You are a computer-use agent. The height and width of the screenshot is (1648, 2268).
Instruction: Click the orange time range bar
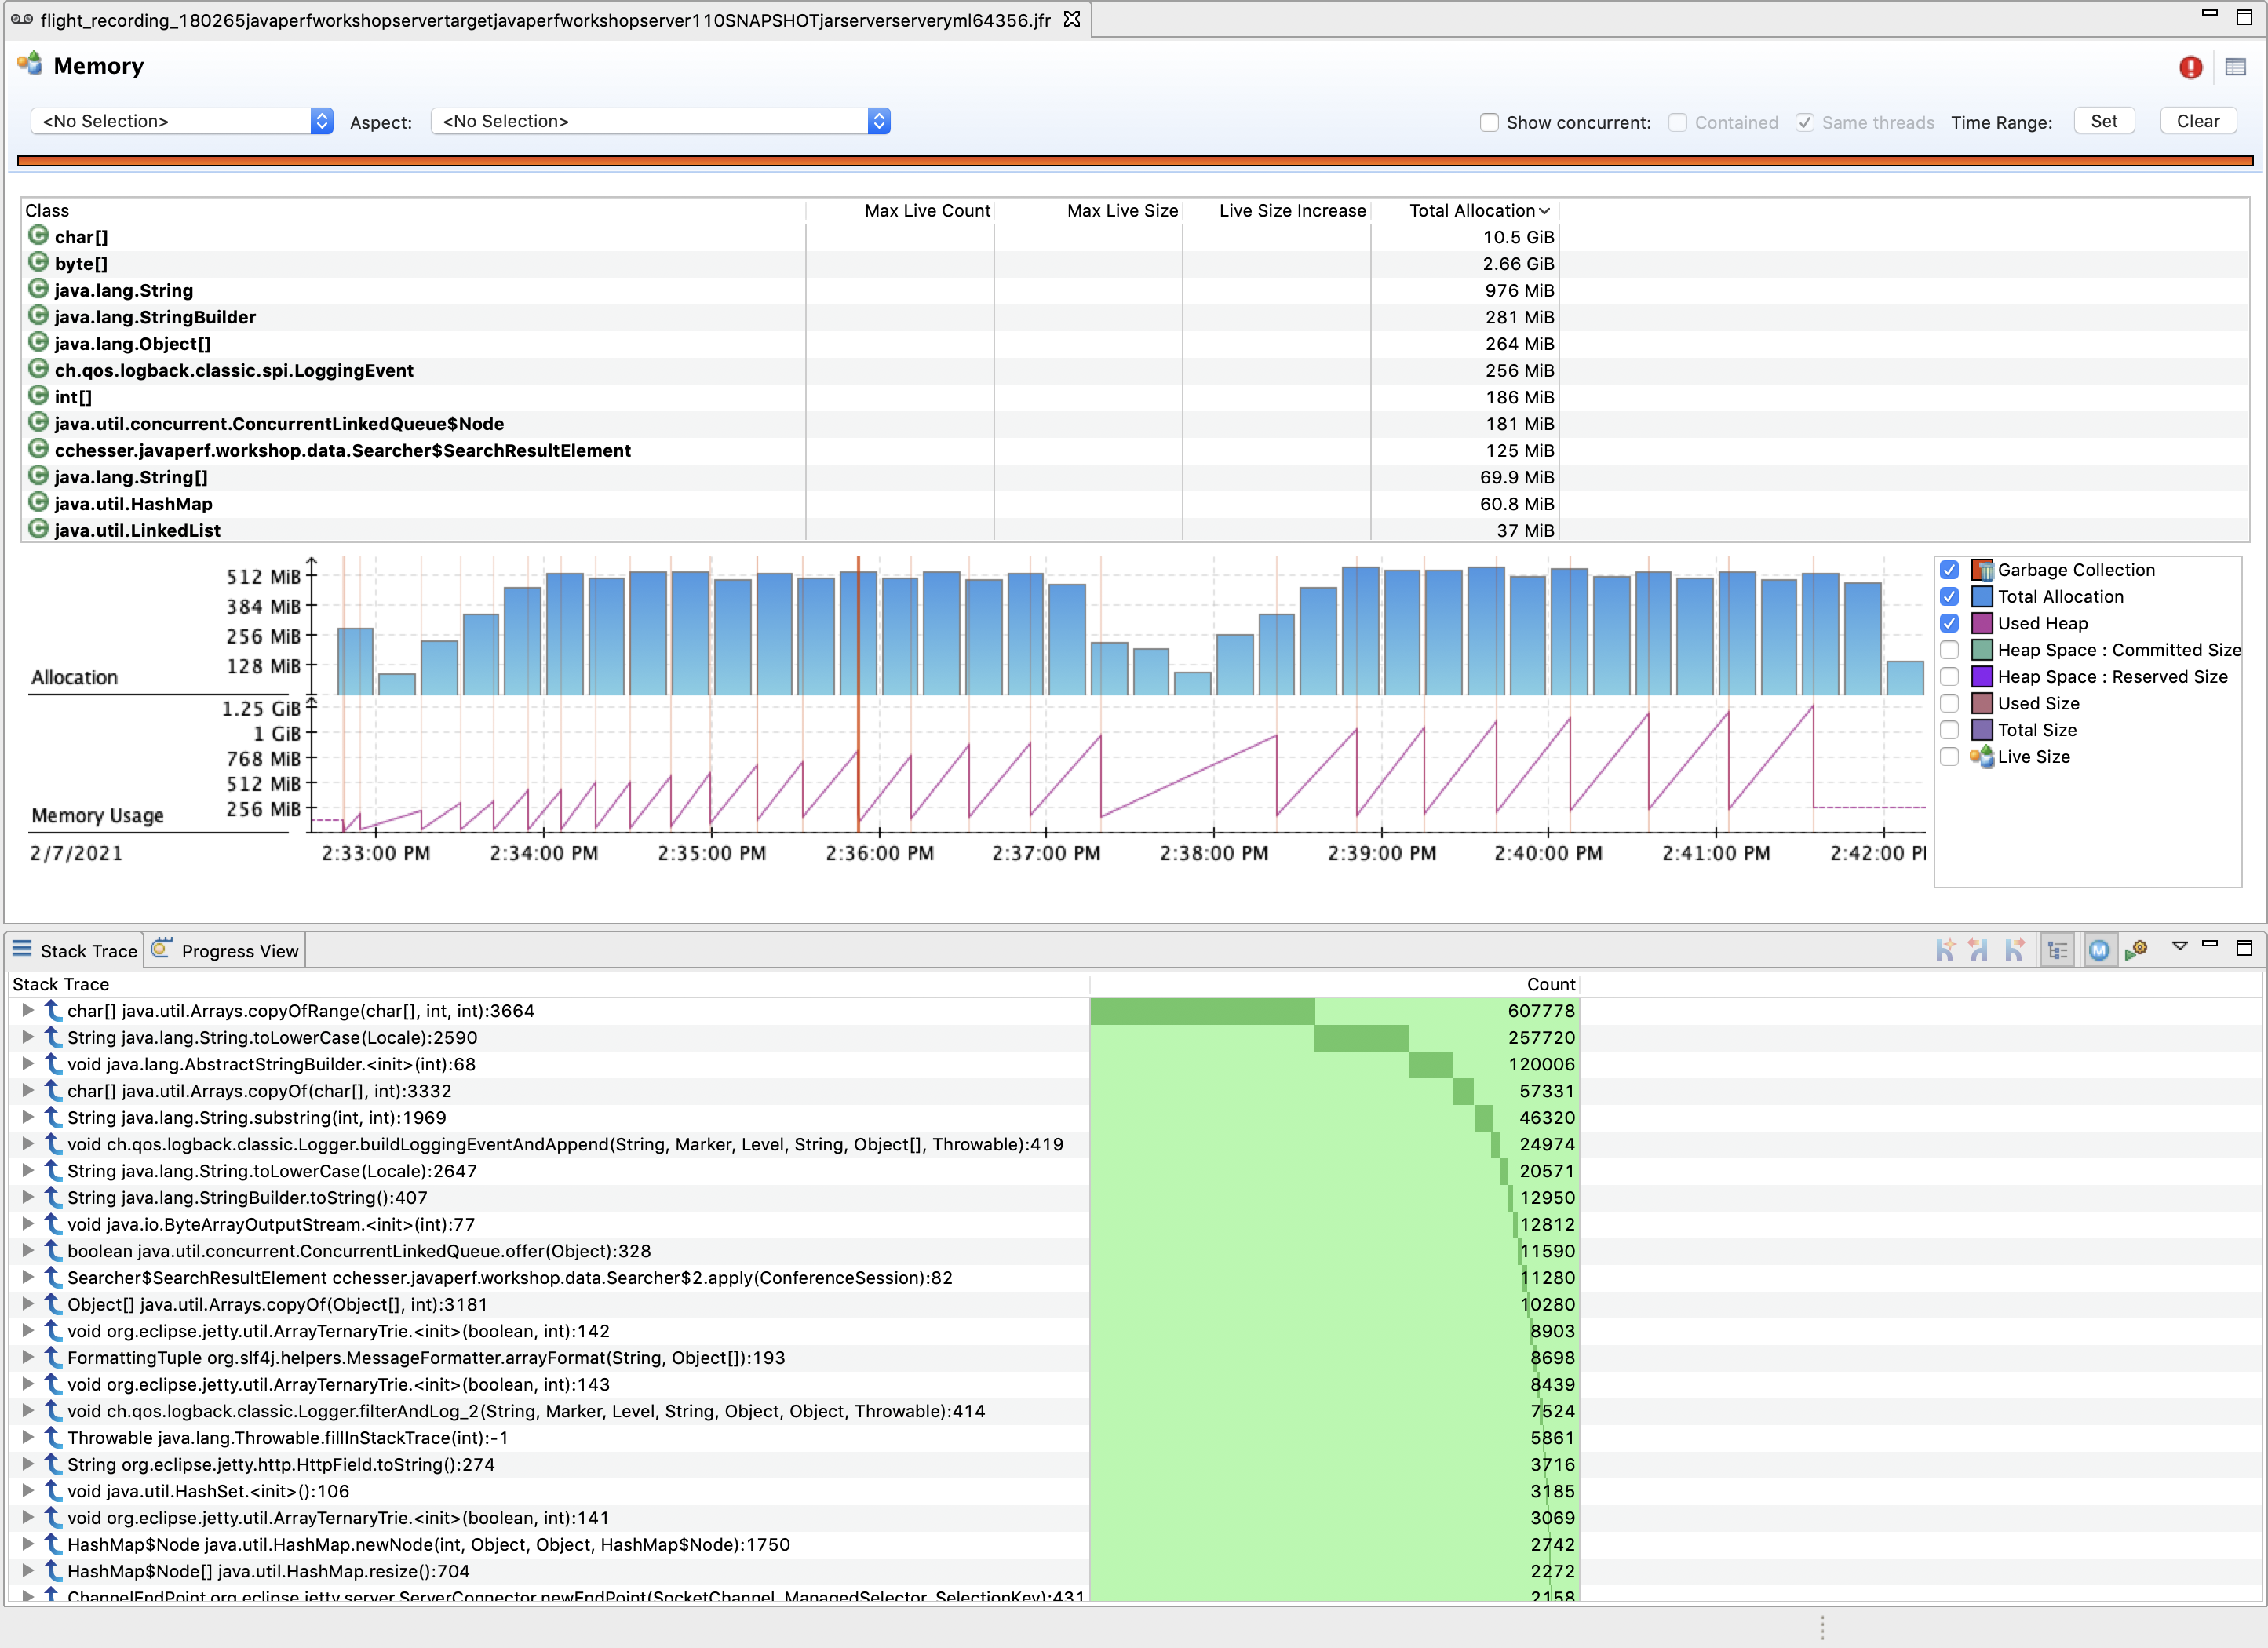[x=1135, y=160]
